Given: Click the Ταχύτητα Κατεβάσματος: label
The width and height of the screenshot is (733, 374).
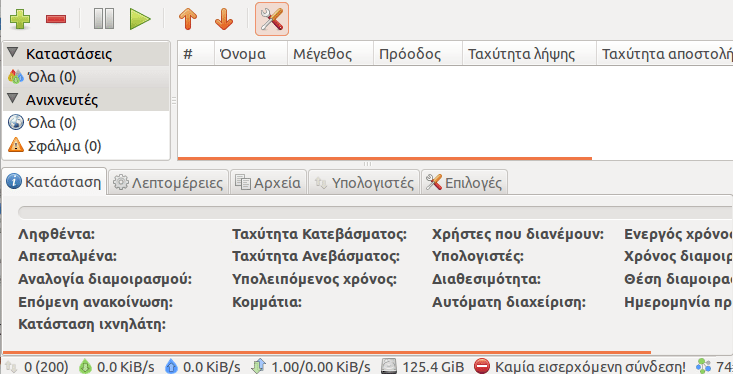Looking at the screenshot, I should (x=319, y=234).
